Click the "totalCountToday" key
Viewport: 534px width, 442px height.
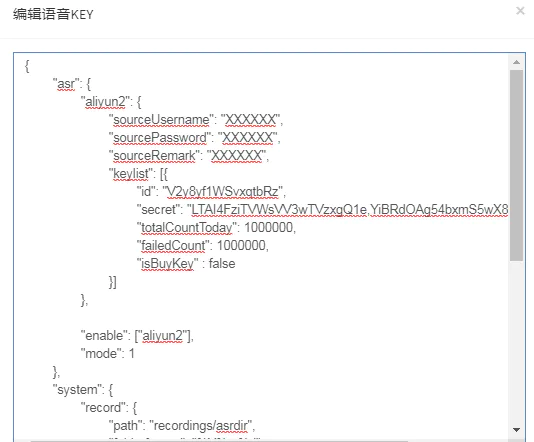point(187,228)
